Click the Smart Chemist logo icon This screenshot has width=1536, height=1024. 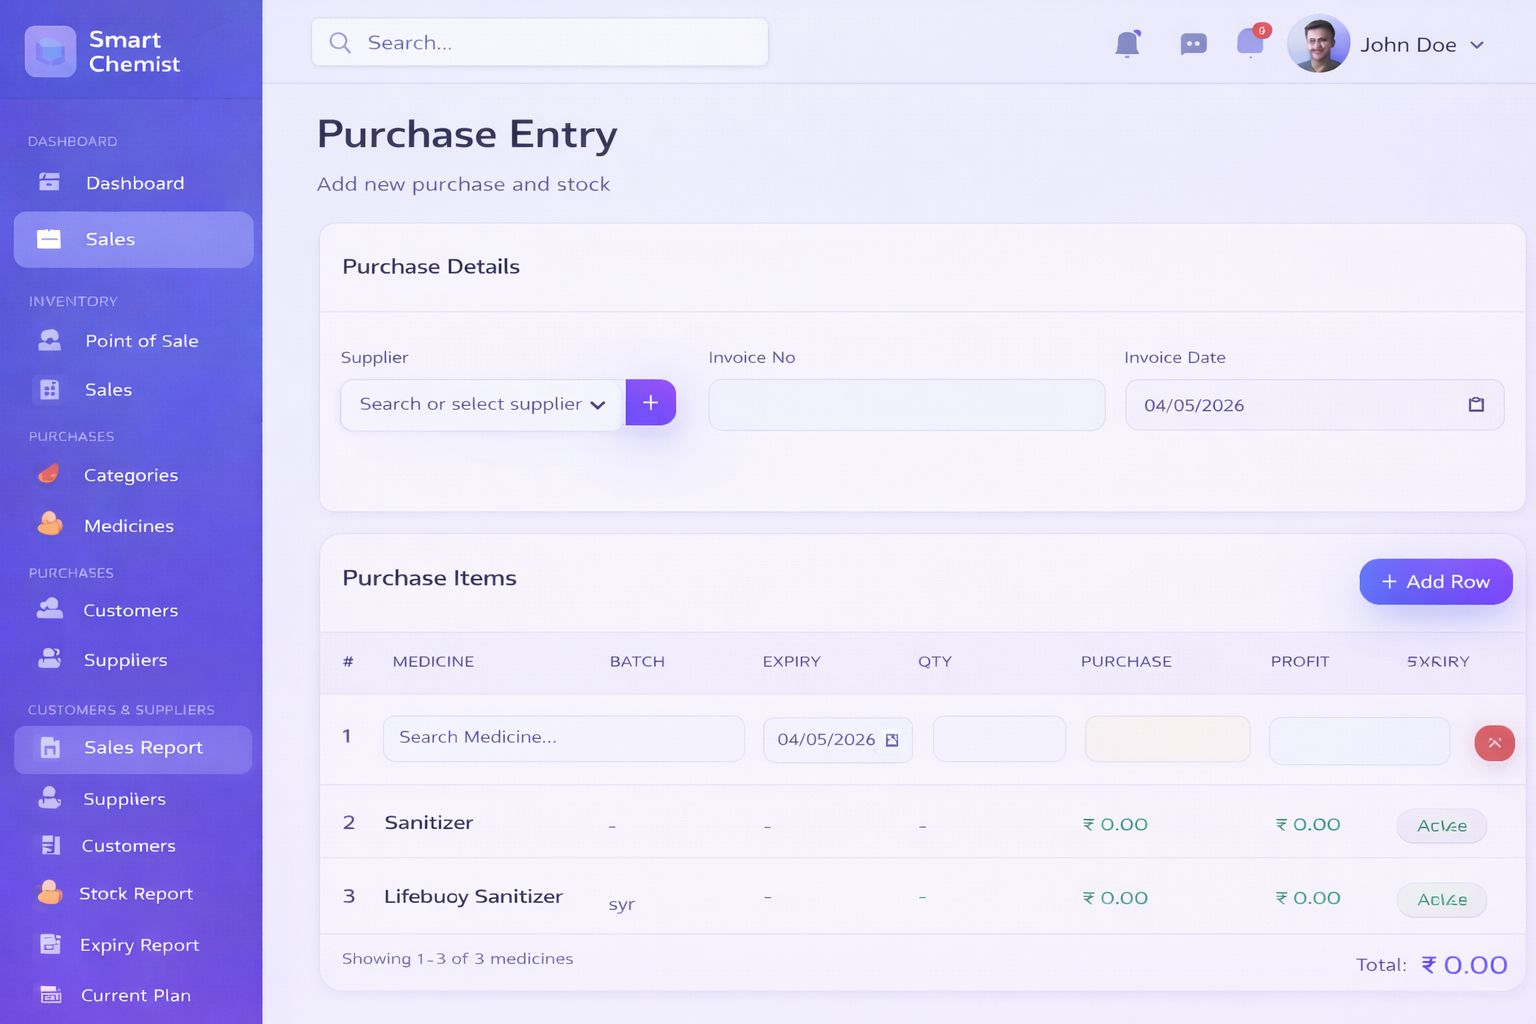50,52
